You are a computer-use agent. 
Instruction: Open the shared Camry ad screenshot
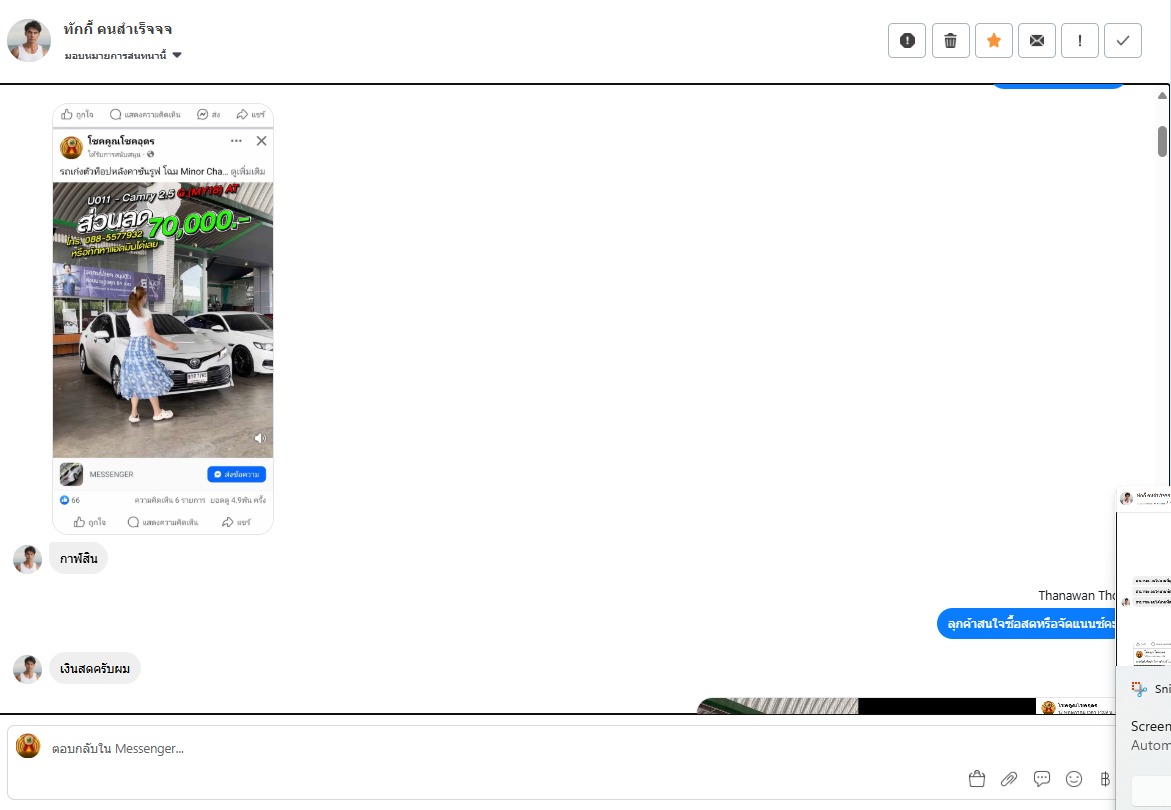coord(163,319)
